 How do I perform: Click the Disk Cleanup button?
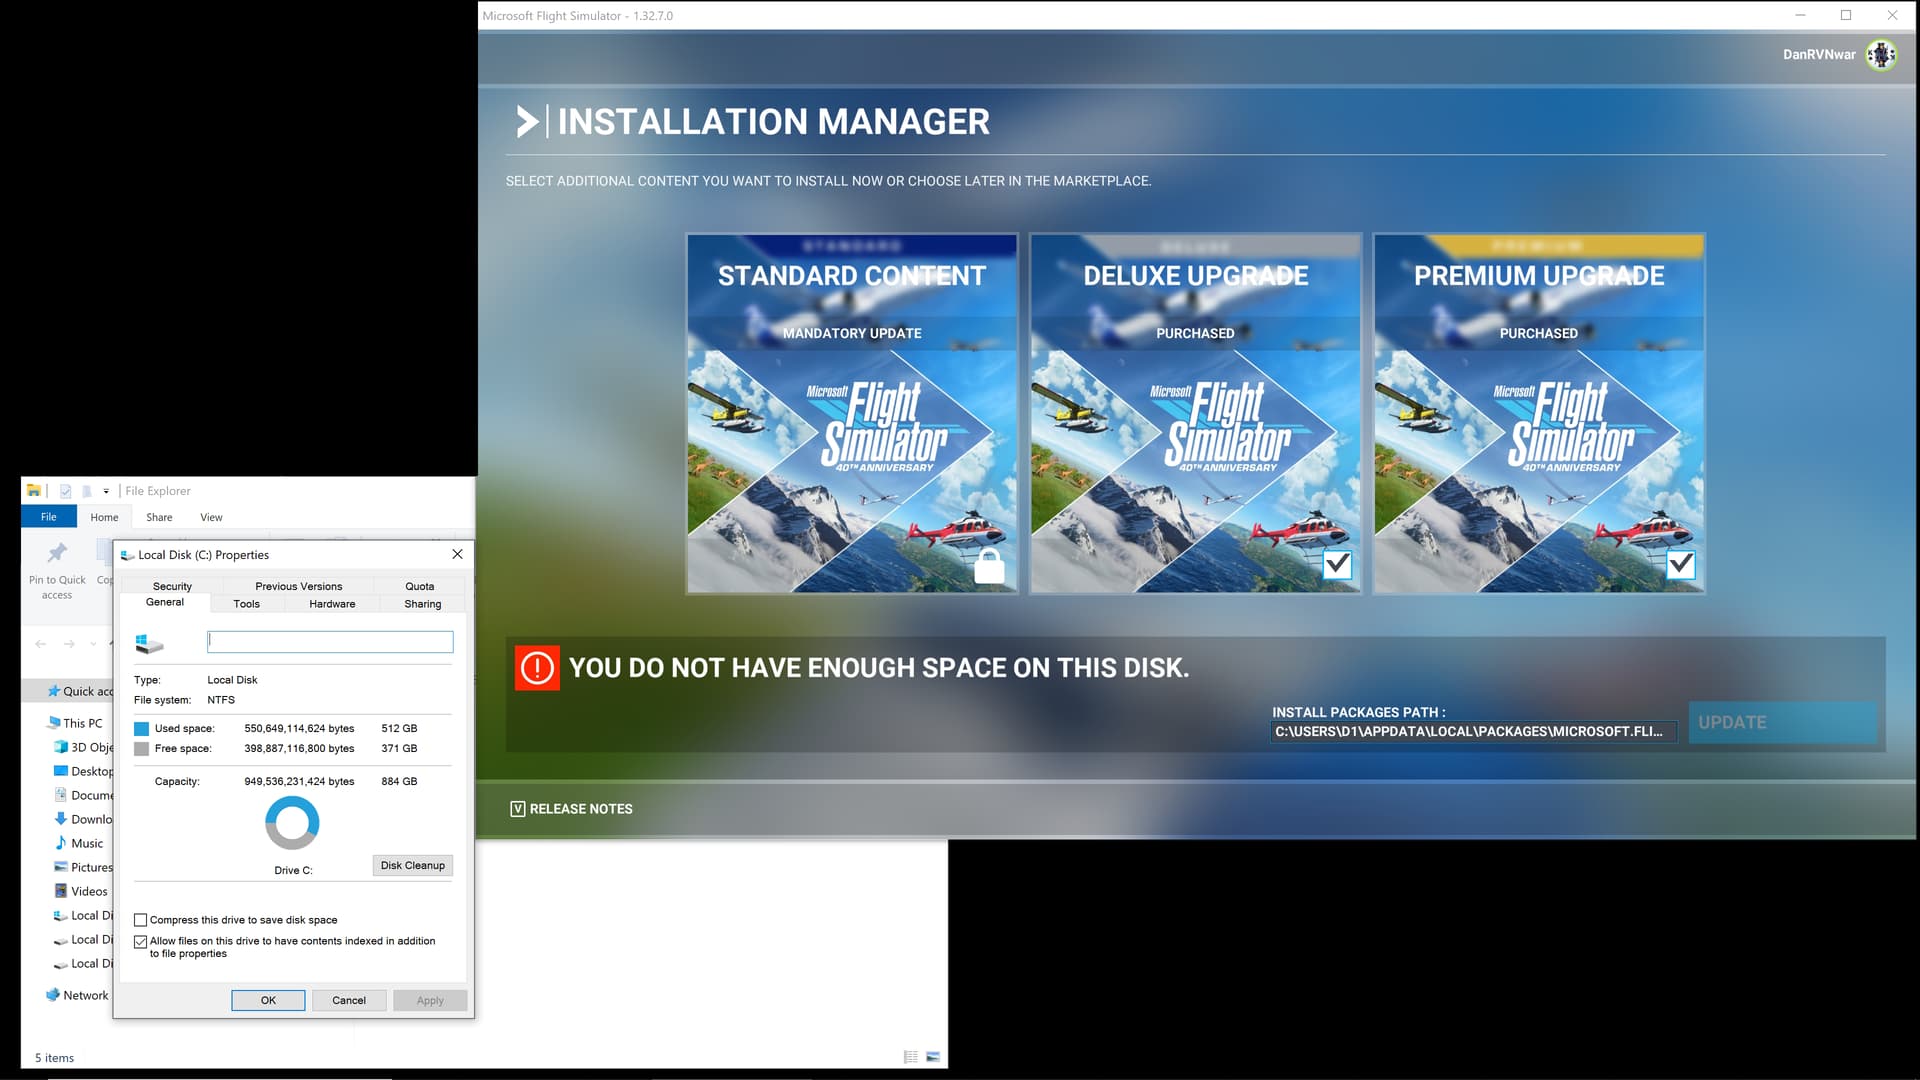[412, 865]
